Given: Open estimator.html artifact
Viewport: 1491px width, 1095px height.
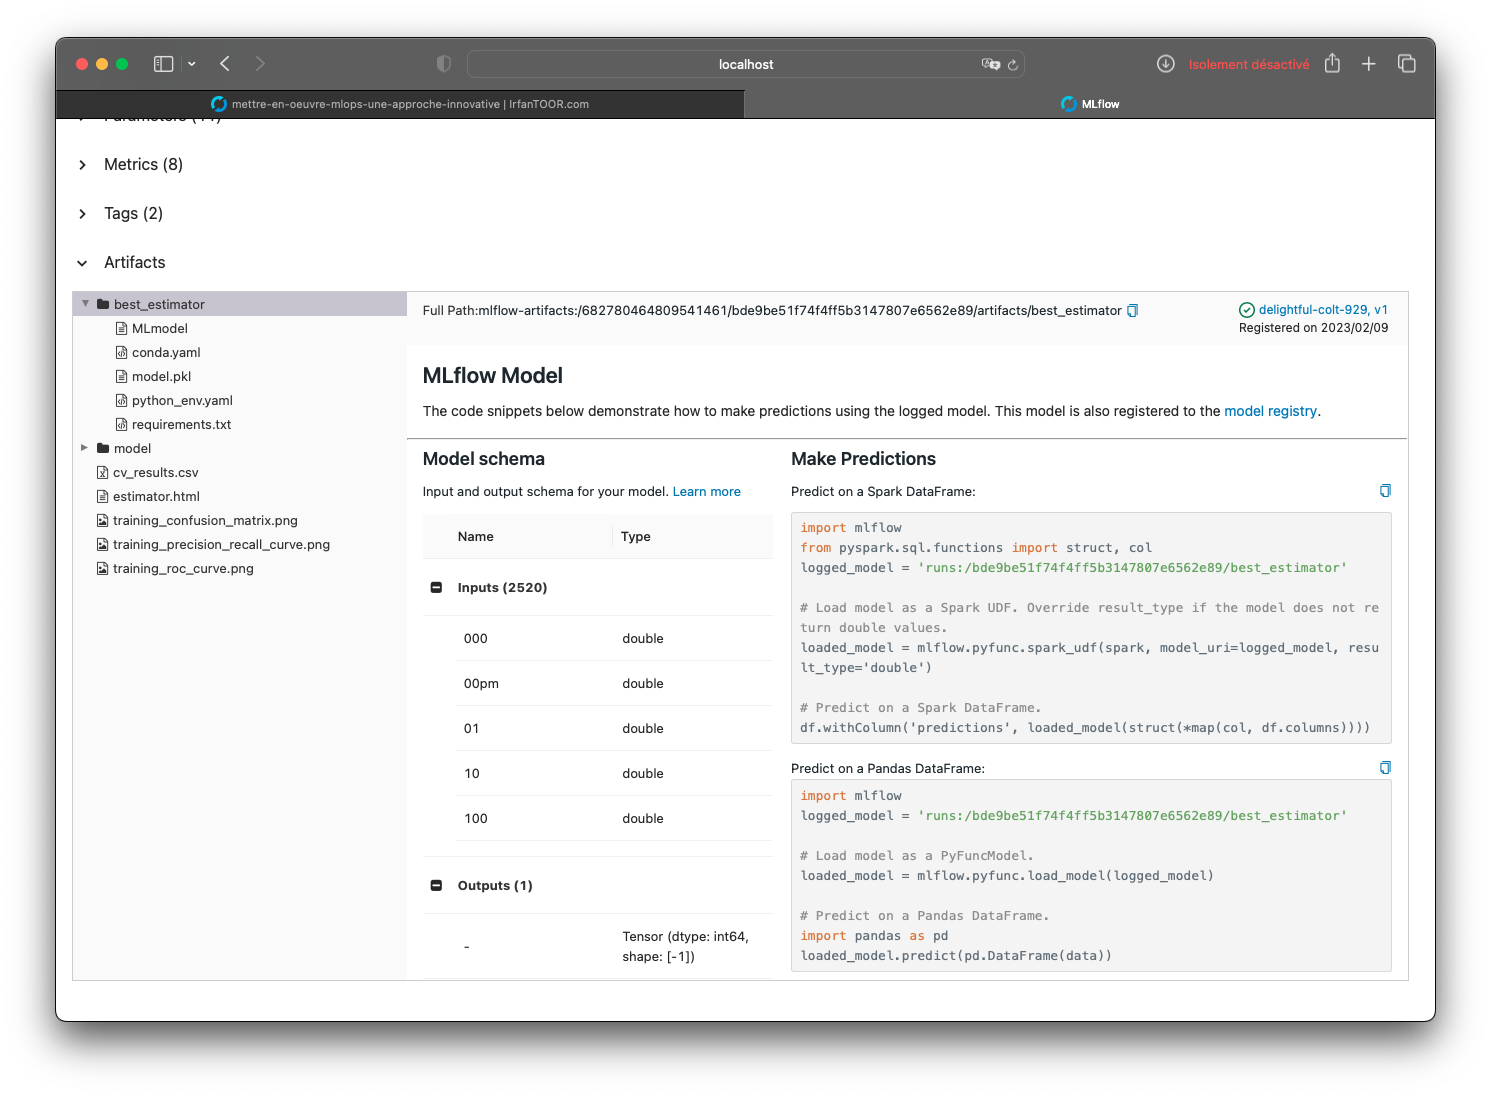Looking at the screenshot, I should [x=156, y=496].
